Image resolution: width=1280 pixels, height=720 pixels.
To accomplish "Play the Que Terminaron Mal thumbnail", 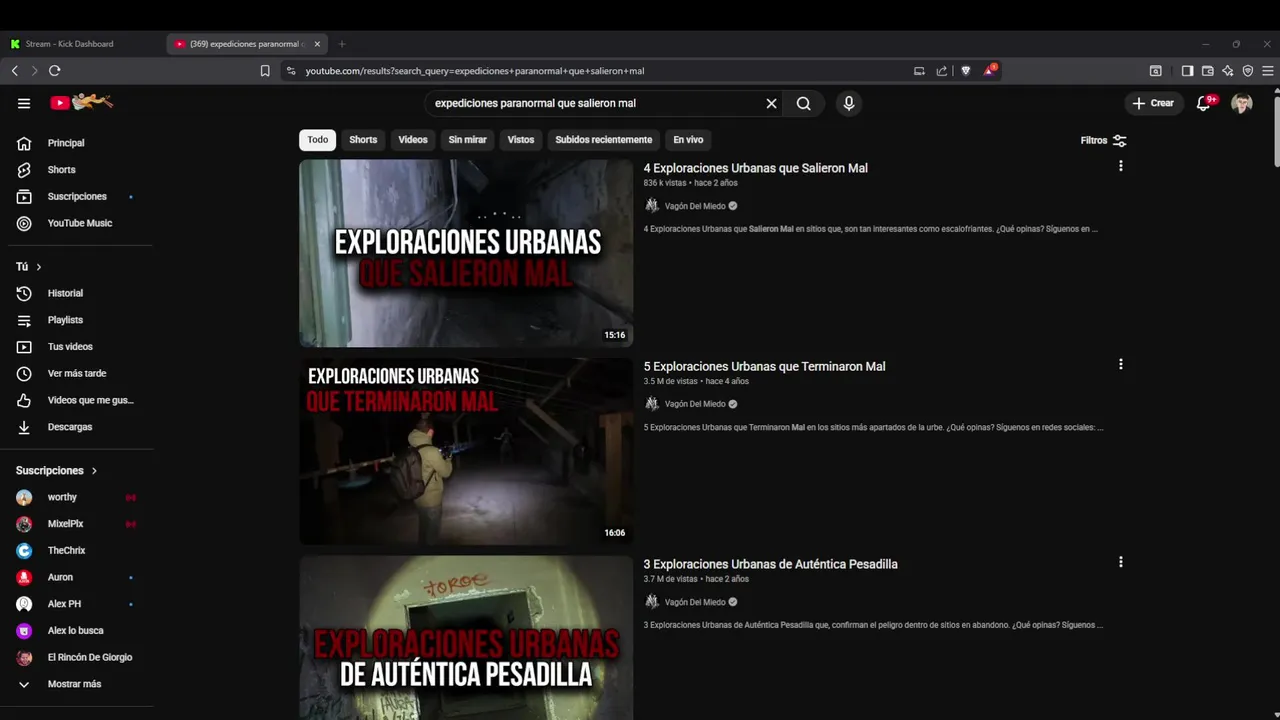I will 466,451.
